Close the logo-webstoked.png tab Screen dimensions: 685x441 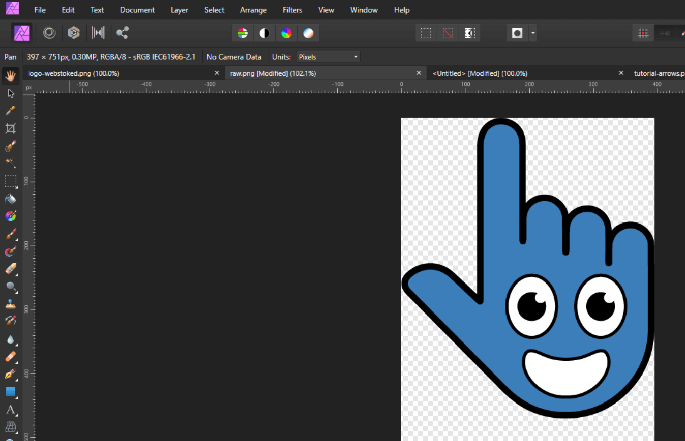tap(217, 73)
